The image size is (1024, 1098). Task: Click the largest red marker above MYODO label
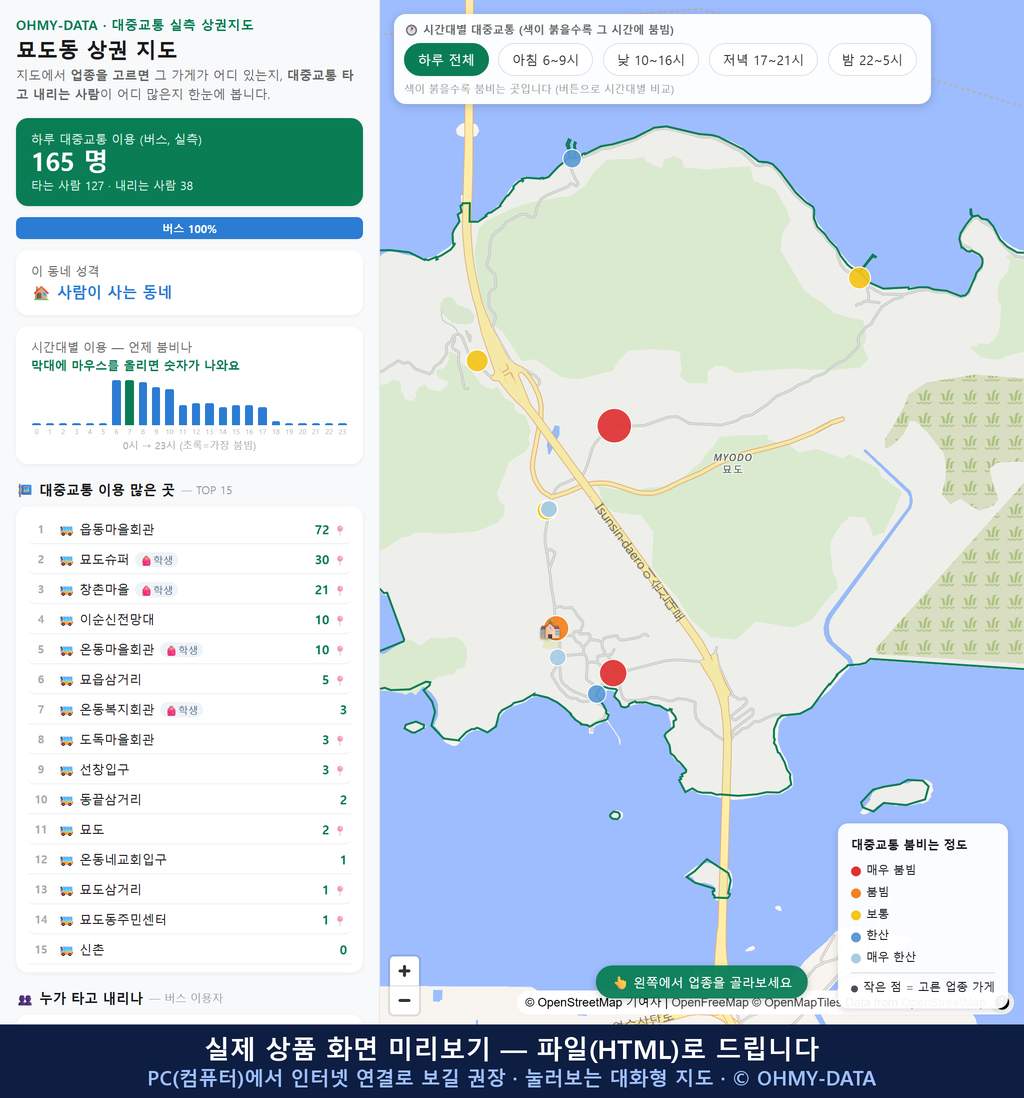tap(614, 426)
